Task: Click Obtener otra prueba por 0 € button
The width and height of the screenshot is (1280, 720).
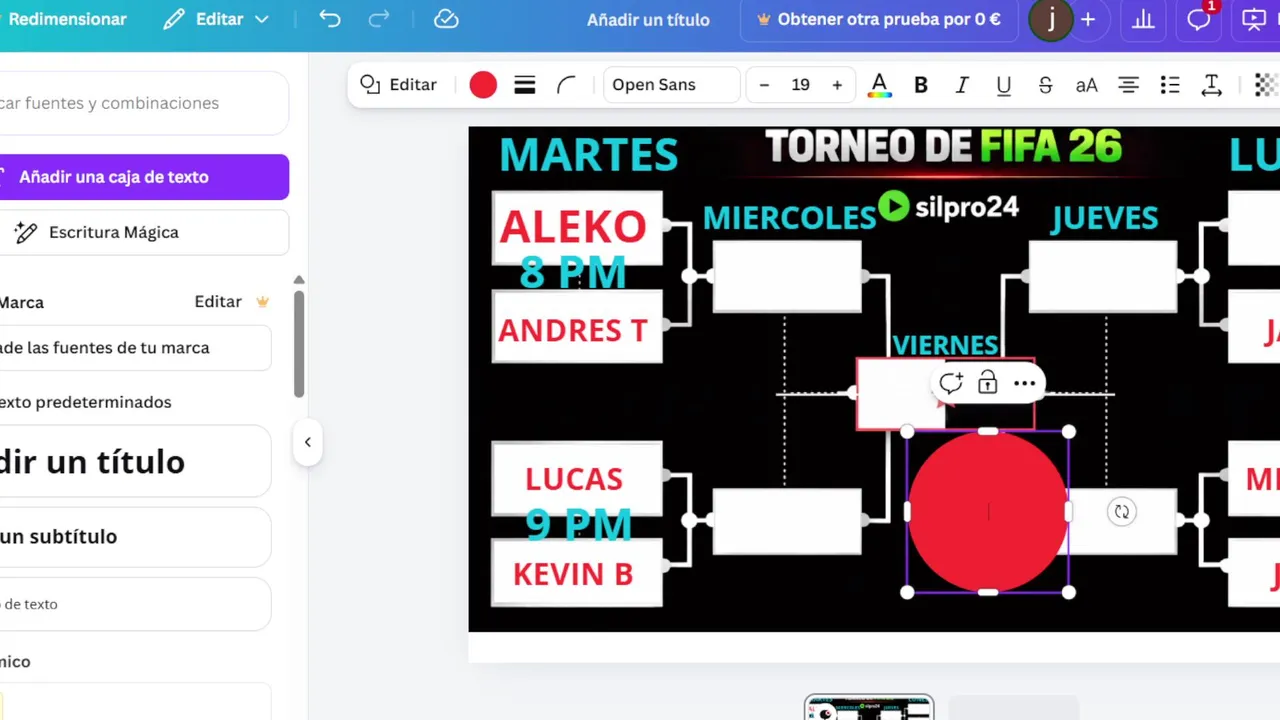Action: 879,20
